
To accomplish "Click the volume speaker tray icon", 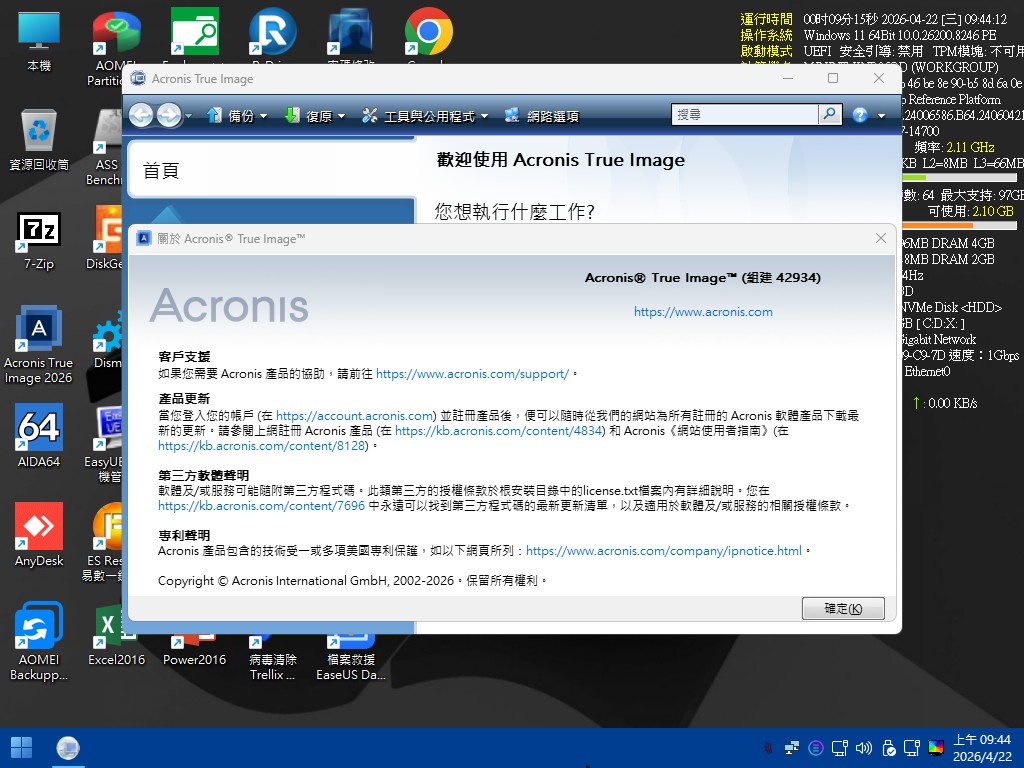I will tap(863, 747).
